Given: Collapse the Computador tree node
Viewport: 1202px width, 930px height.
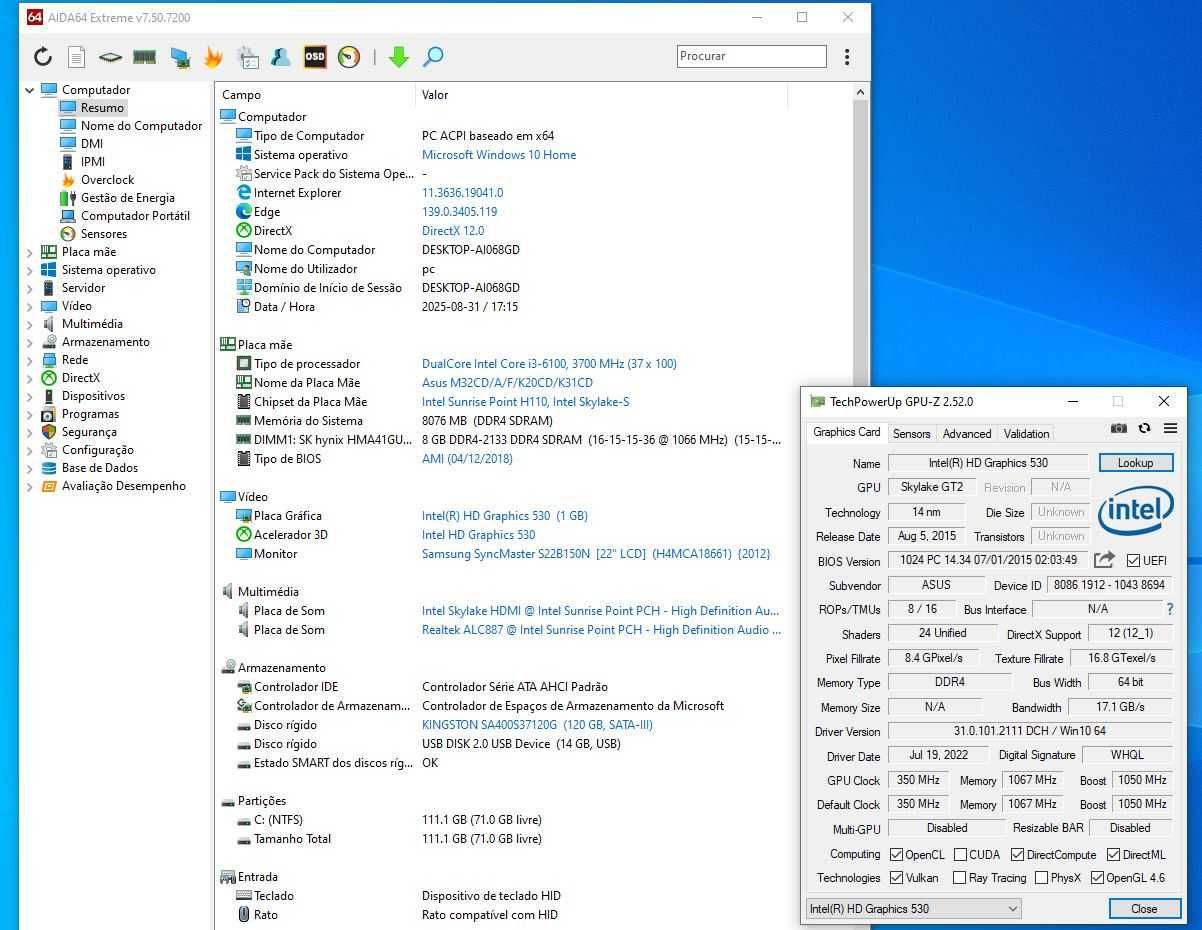Looking at the screenshot, I should pyautogui.click(x=30, y=90).
